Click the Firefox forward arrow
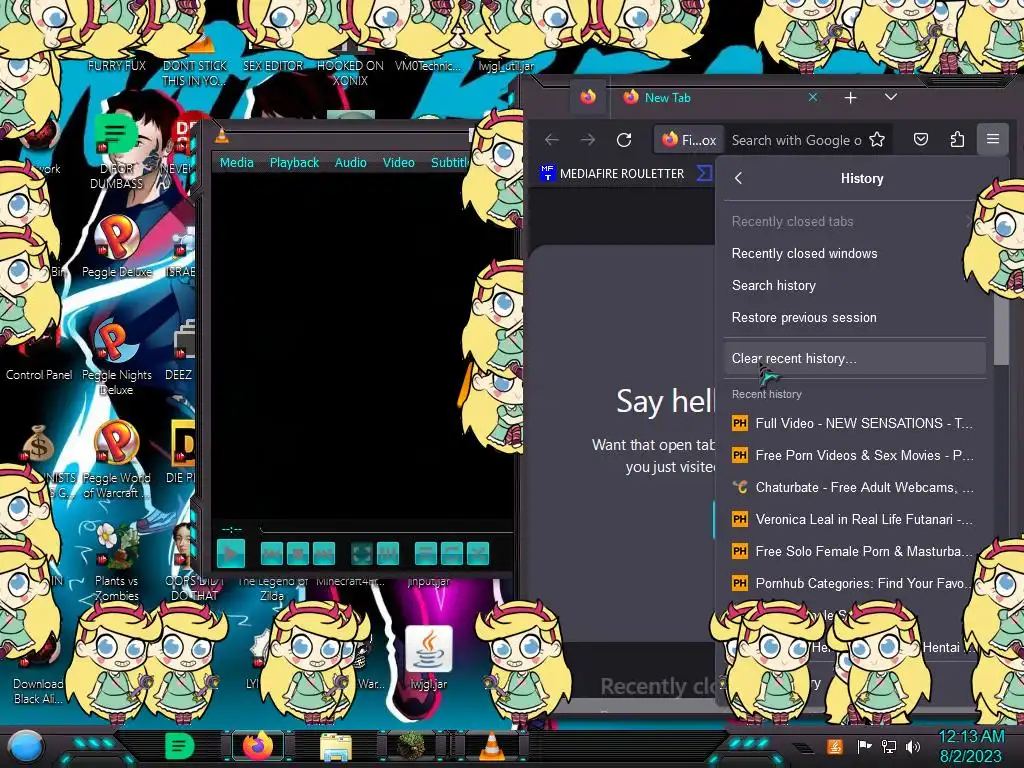The height and width of the screenshot is (768, 1024). [x=588, y=140]
